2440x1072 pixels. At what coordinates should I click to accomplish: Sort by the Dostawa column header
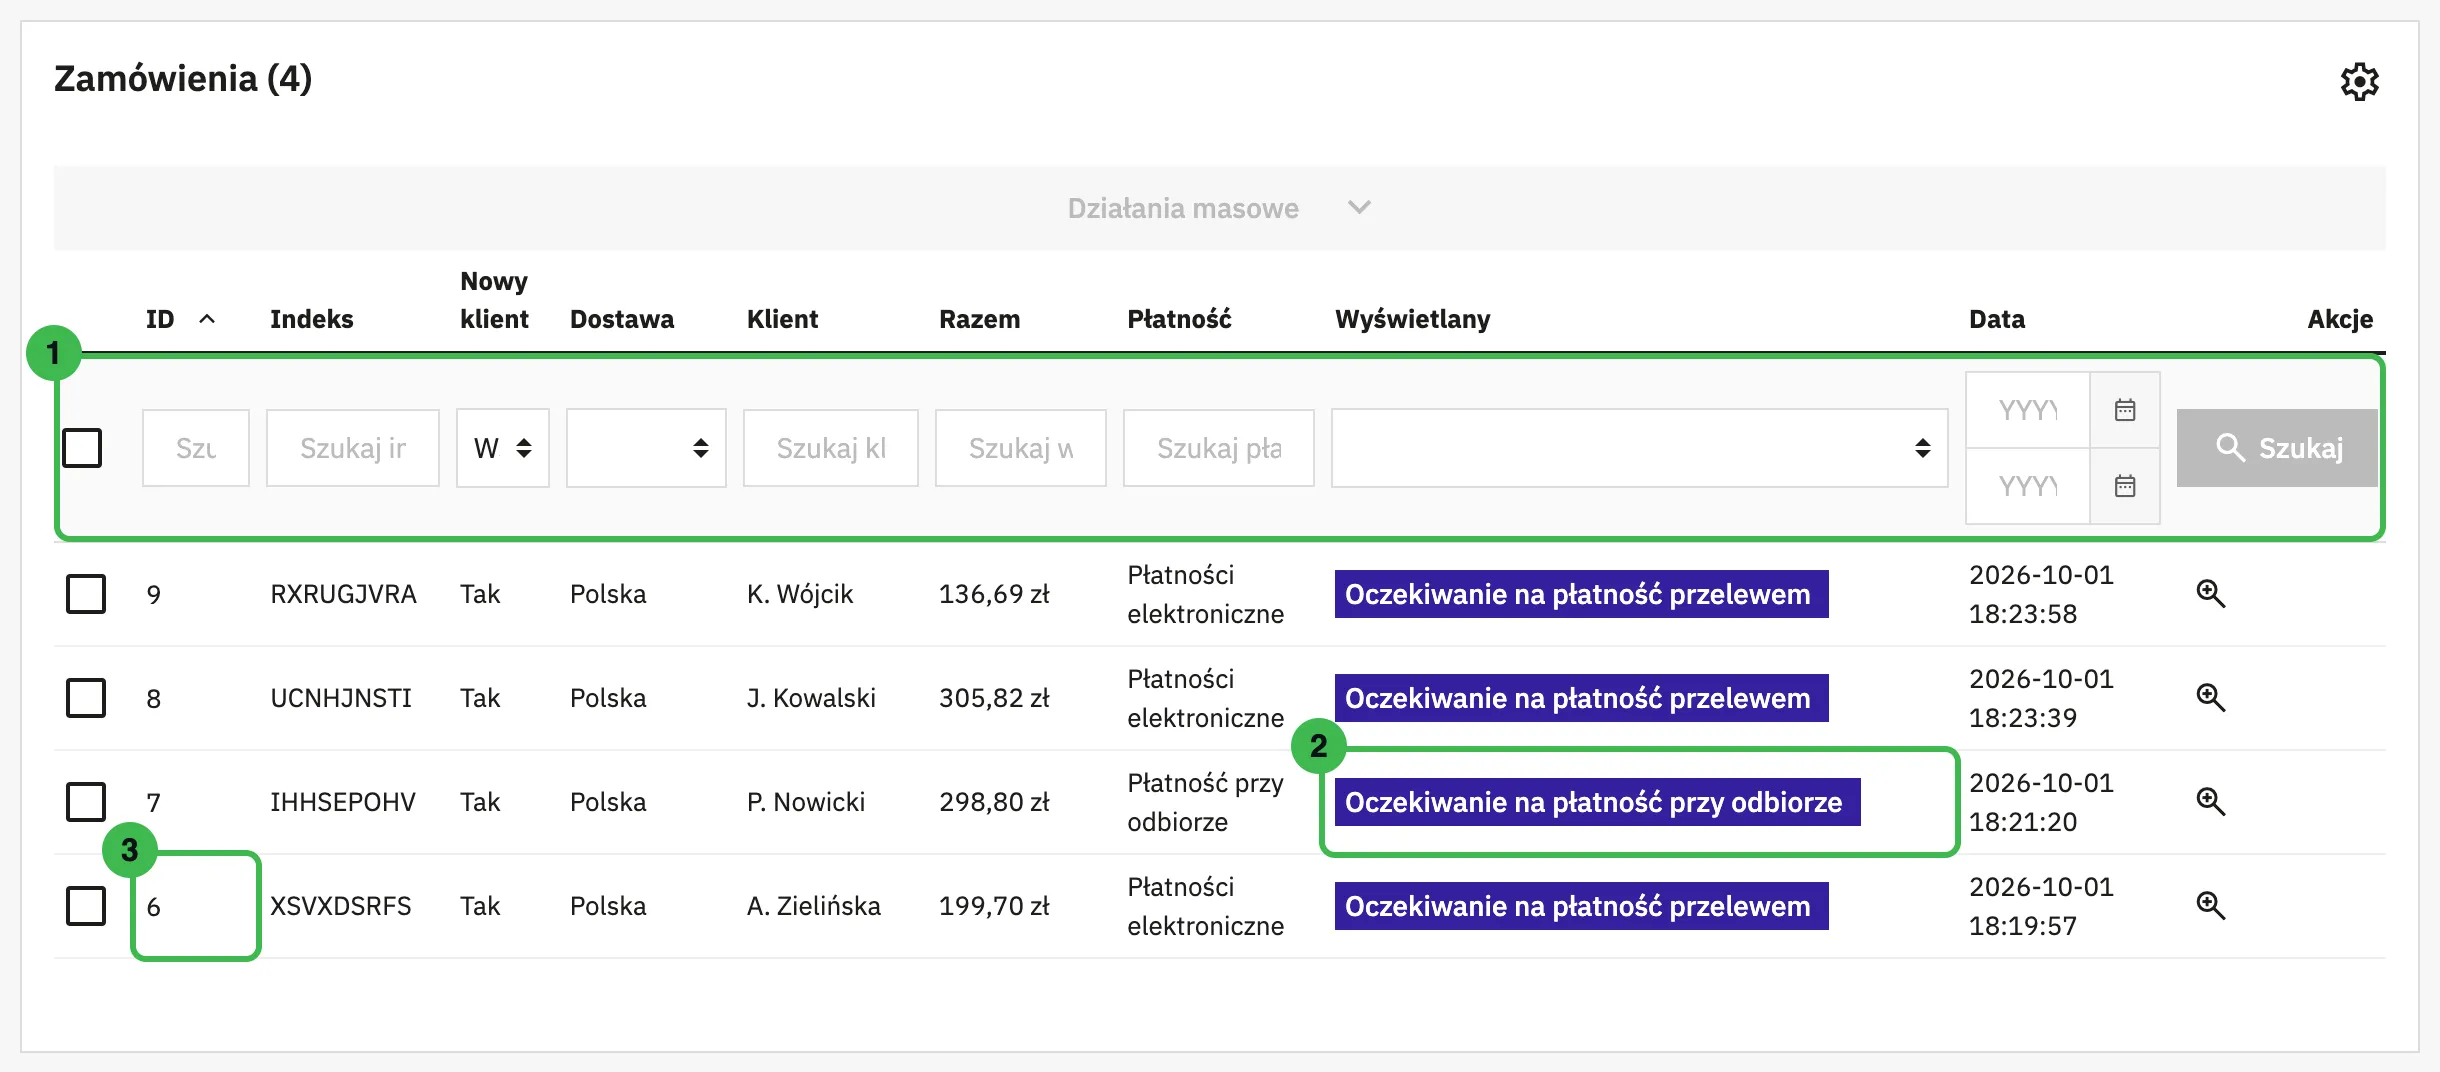tap(622, 319)
